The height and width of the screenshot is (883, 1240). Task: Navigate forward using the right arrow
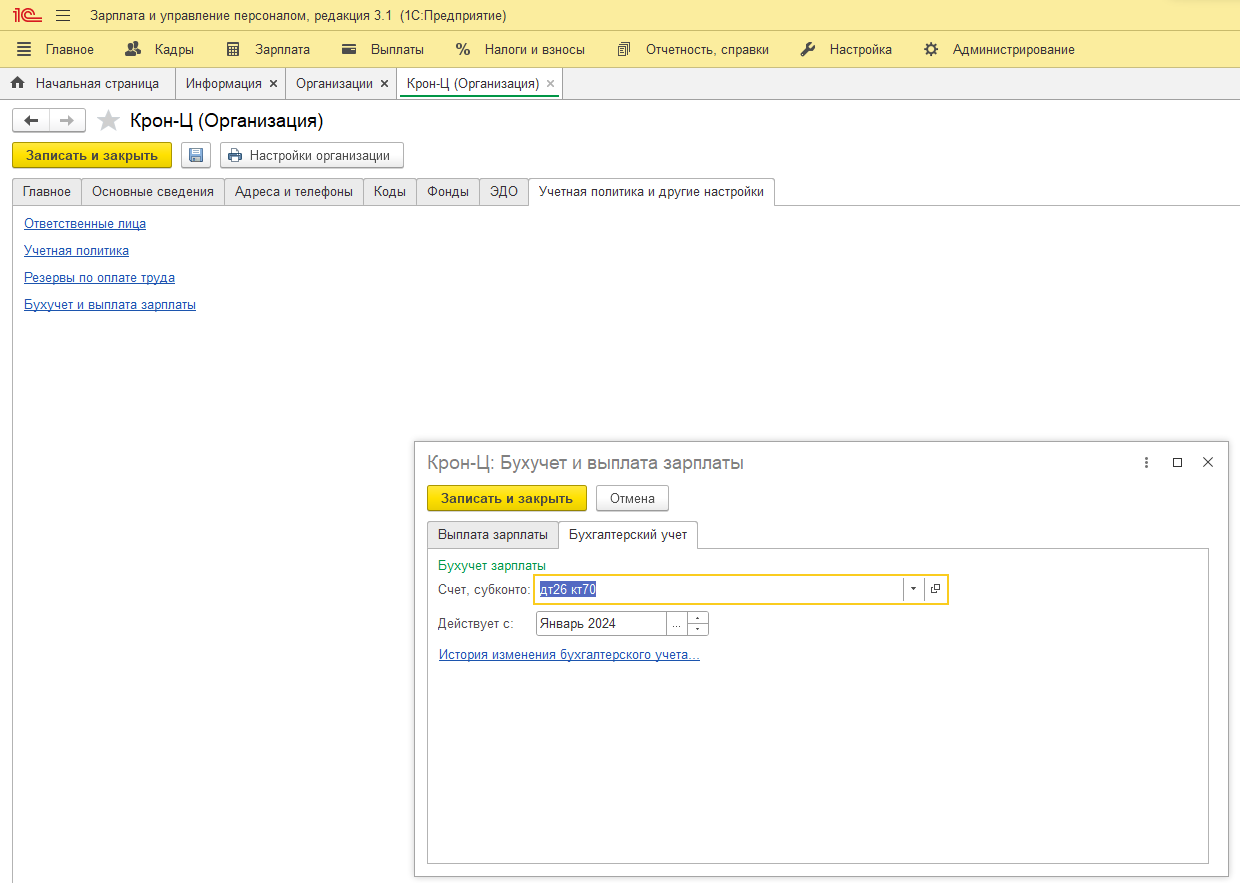coord(67,121)
